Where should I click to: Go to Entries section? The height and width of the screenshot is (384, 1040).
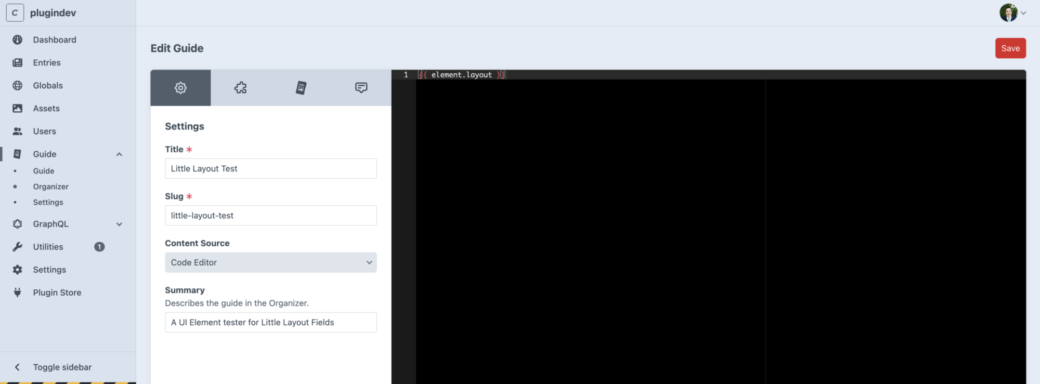(46, 63)
